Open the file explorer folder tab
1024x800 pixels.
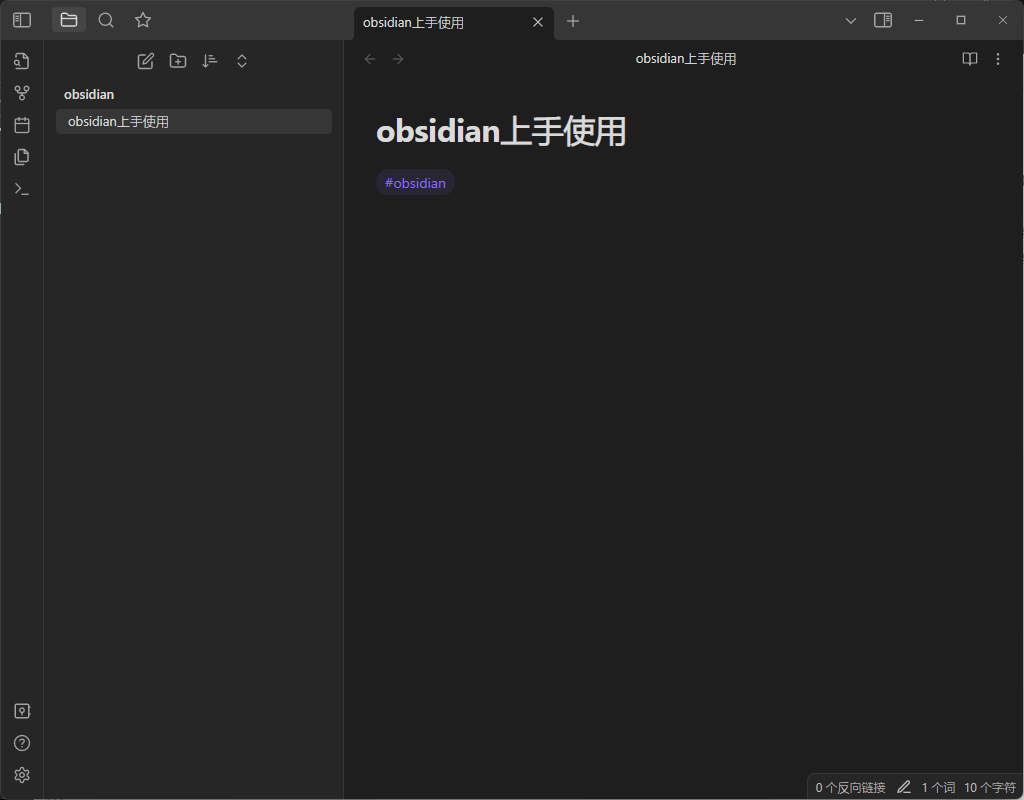click(x=69, y=20)
